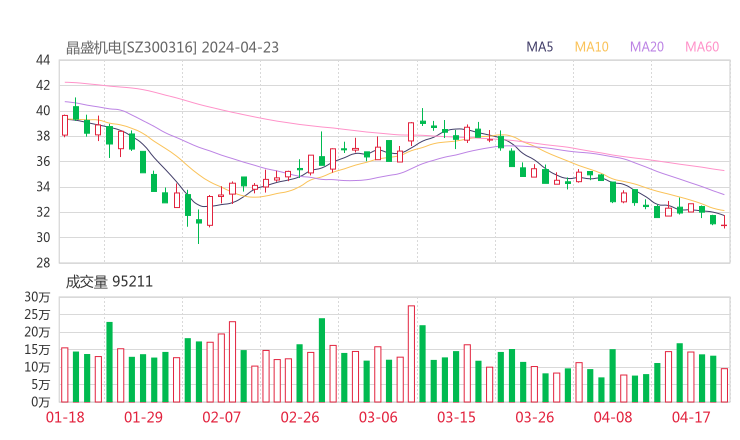Select the MA10 legend label

coord(591,47)
